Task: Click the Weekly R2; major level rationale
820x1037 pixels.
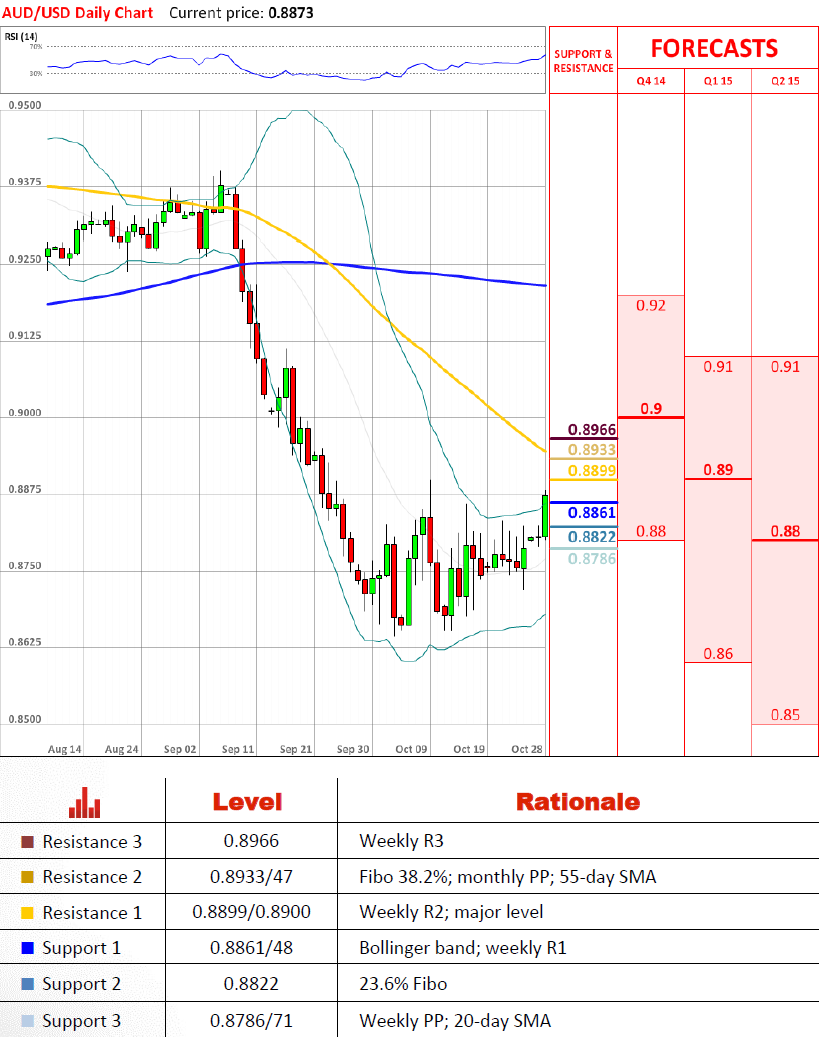Action: point(451,913)
